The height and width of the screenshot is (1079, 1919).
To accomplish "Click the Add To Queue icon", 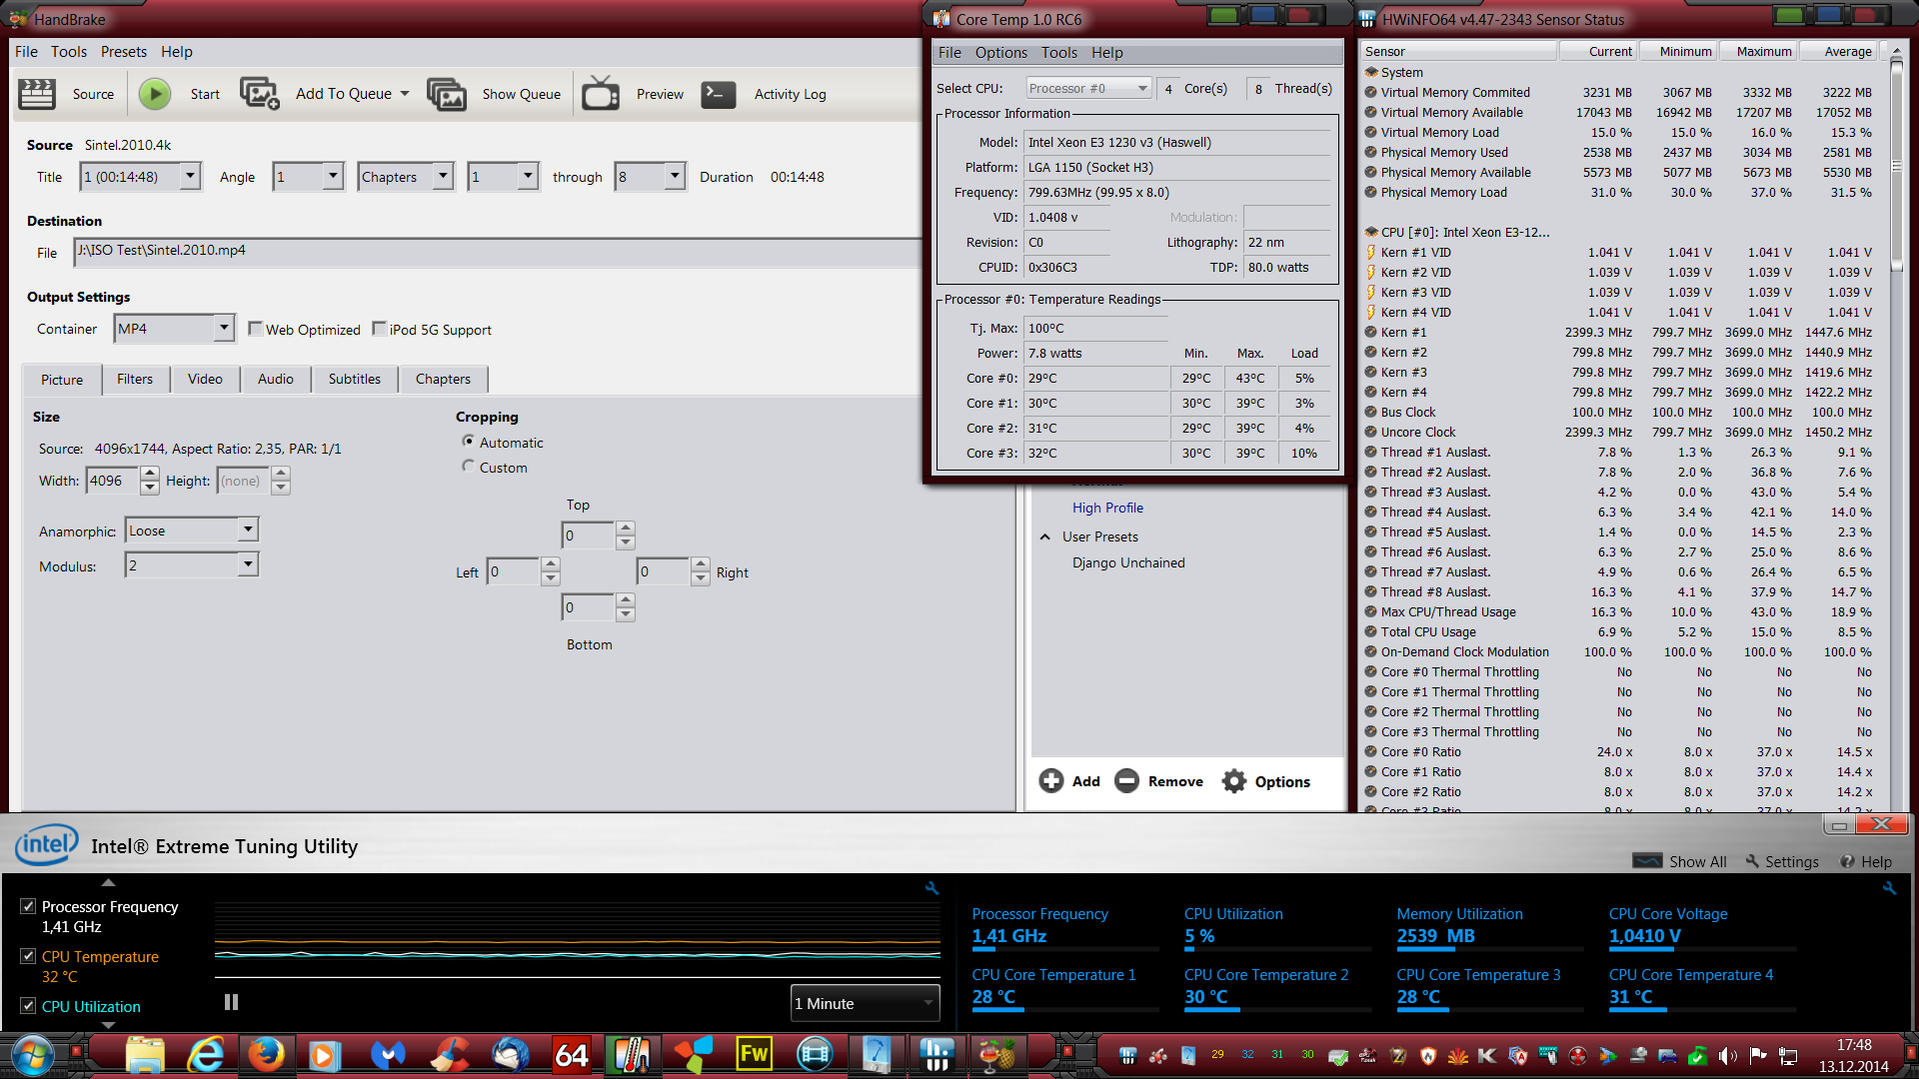I will pos(259,94).
